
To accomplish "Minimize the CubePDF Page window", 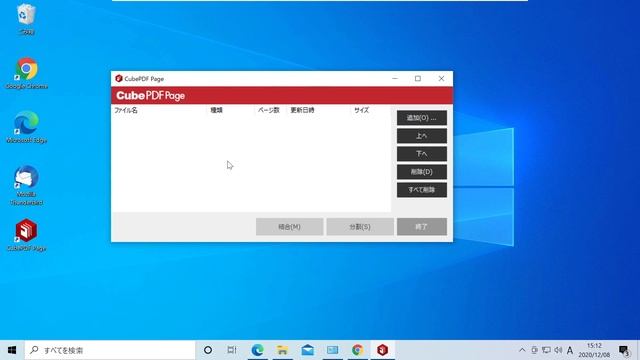I will click(395, 78).
